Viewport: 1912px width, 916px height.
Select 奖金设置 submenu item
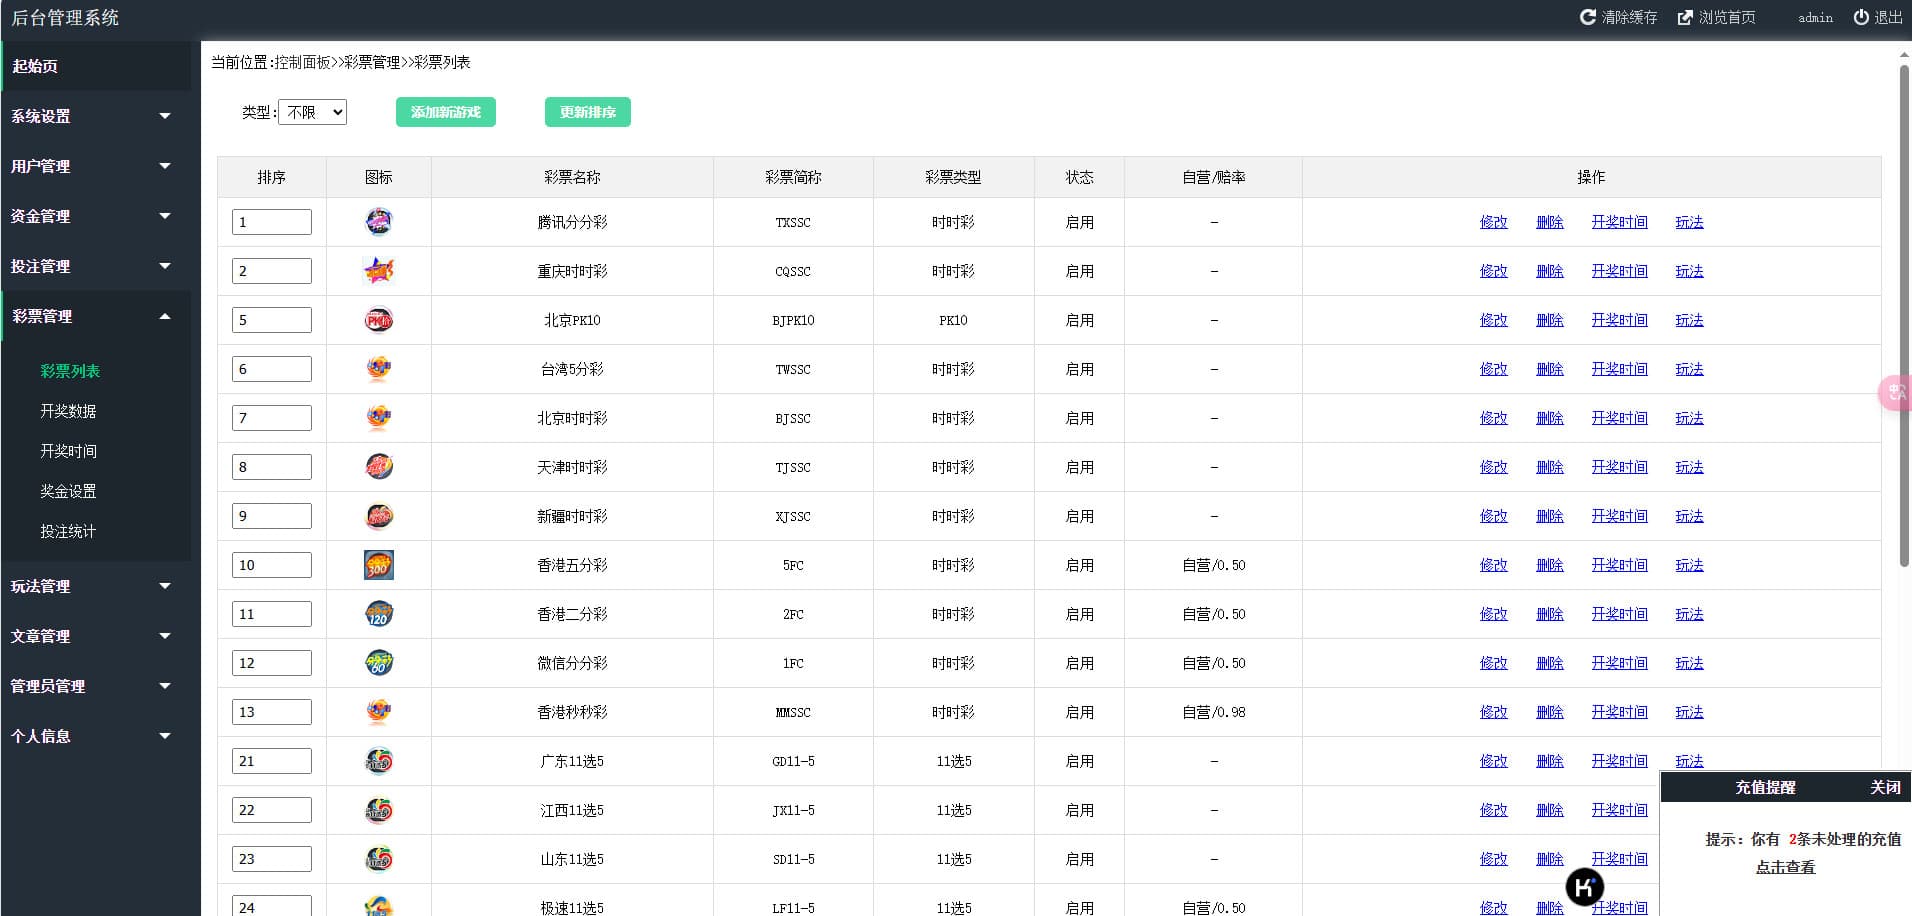pyautogui.click(x=68, y=491)
